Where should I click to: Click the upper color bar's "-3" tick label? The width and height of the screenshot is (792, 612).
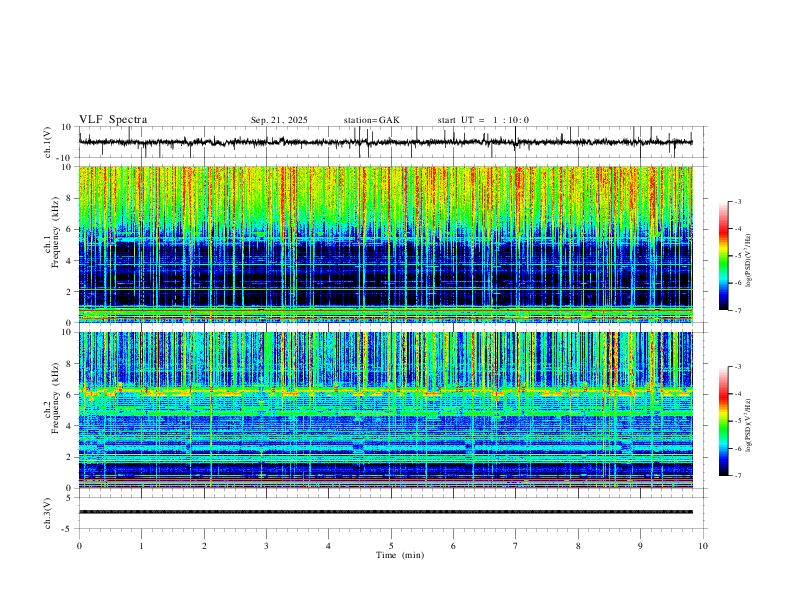point(737,201)
